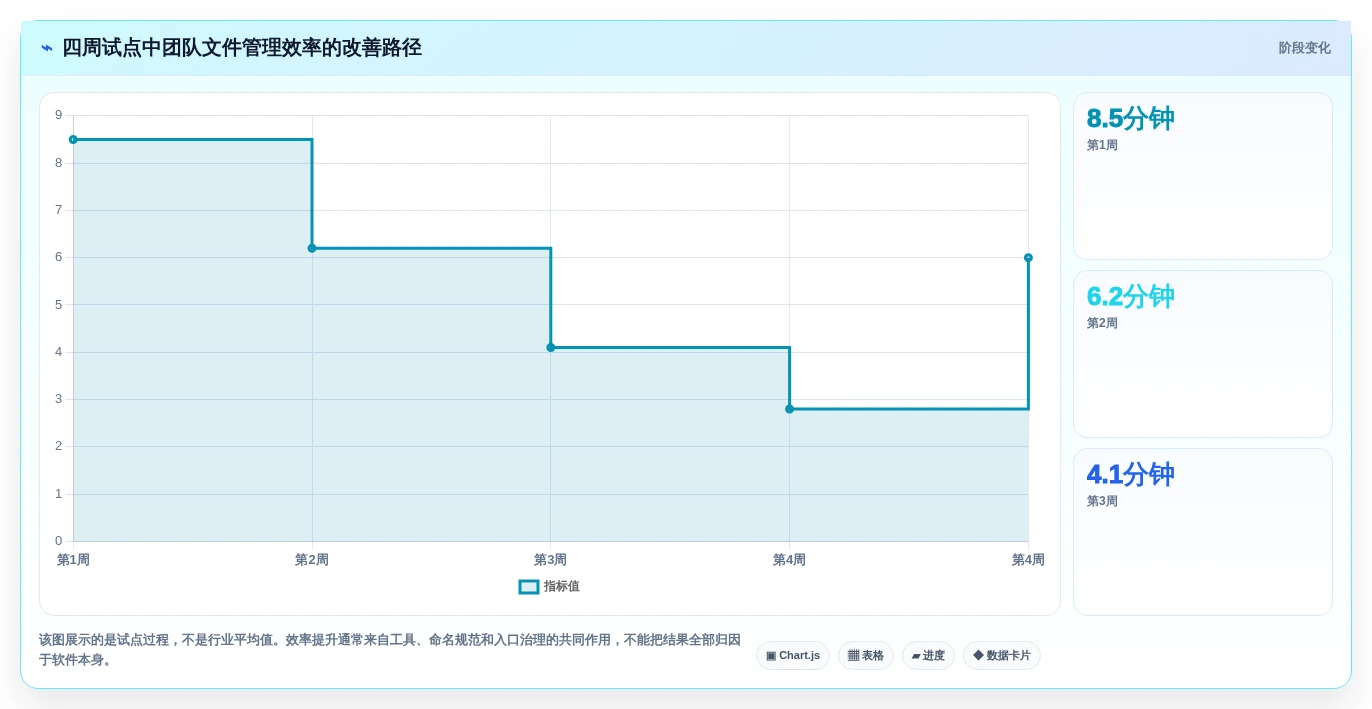Select the 表格 chip
Viewport: 1372px width, 709px height.
point(866,656)
